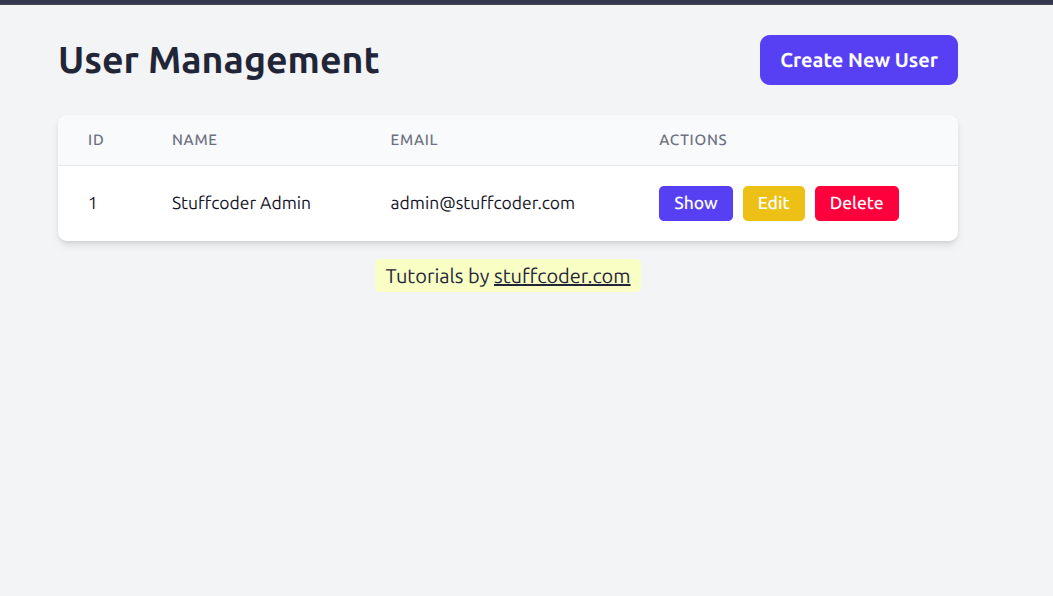Click the NAME column header
The height and width of the screenshot is (596, 1053).
tap(194, 140)
